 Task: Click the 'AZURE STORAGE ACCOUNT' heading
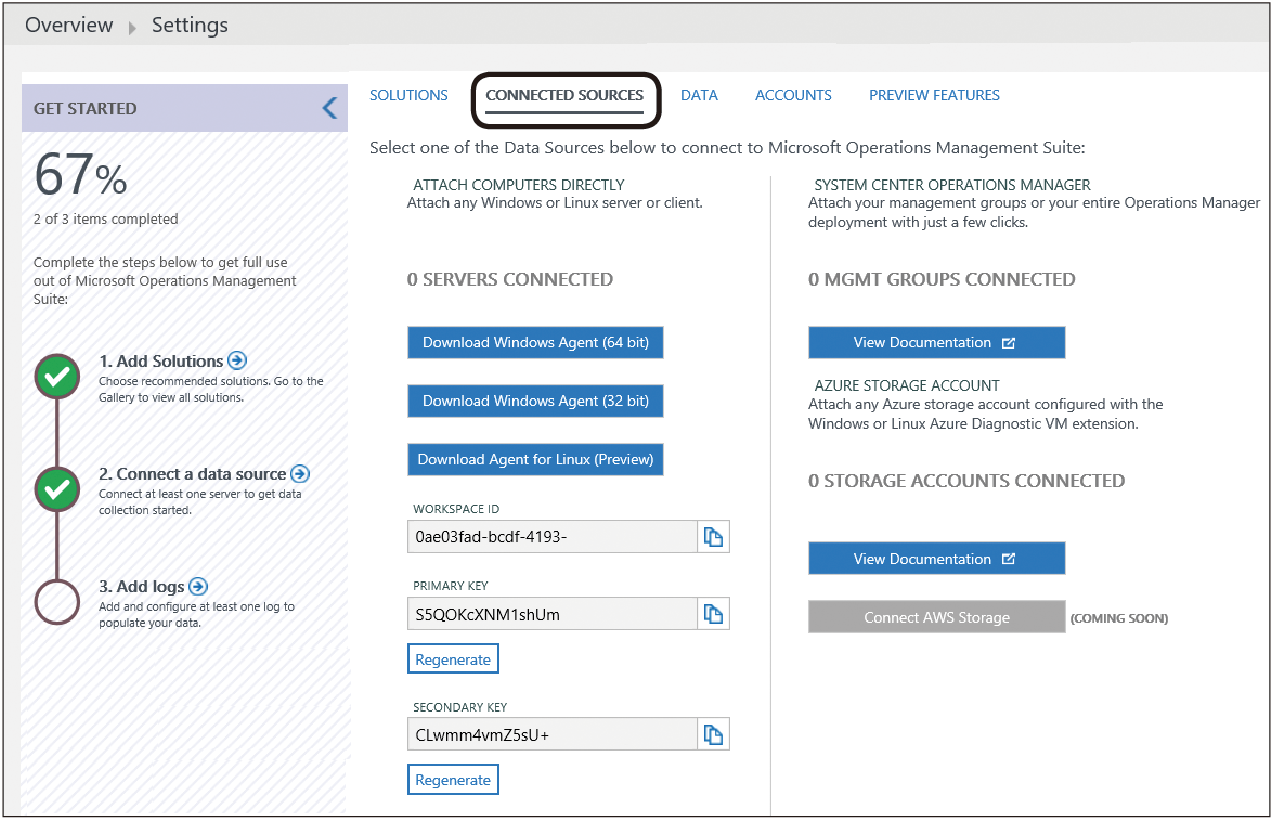[x=907, y=385]
